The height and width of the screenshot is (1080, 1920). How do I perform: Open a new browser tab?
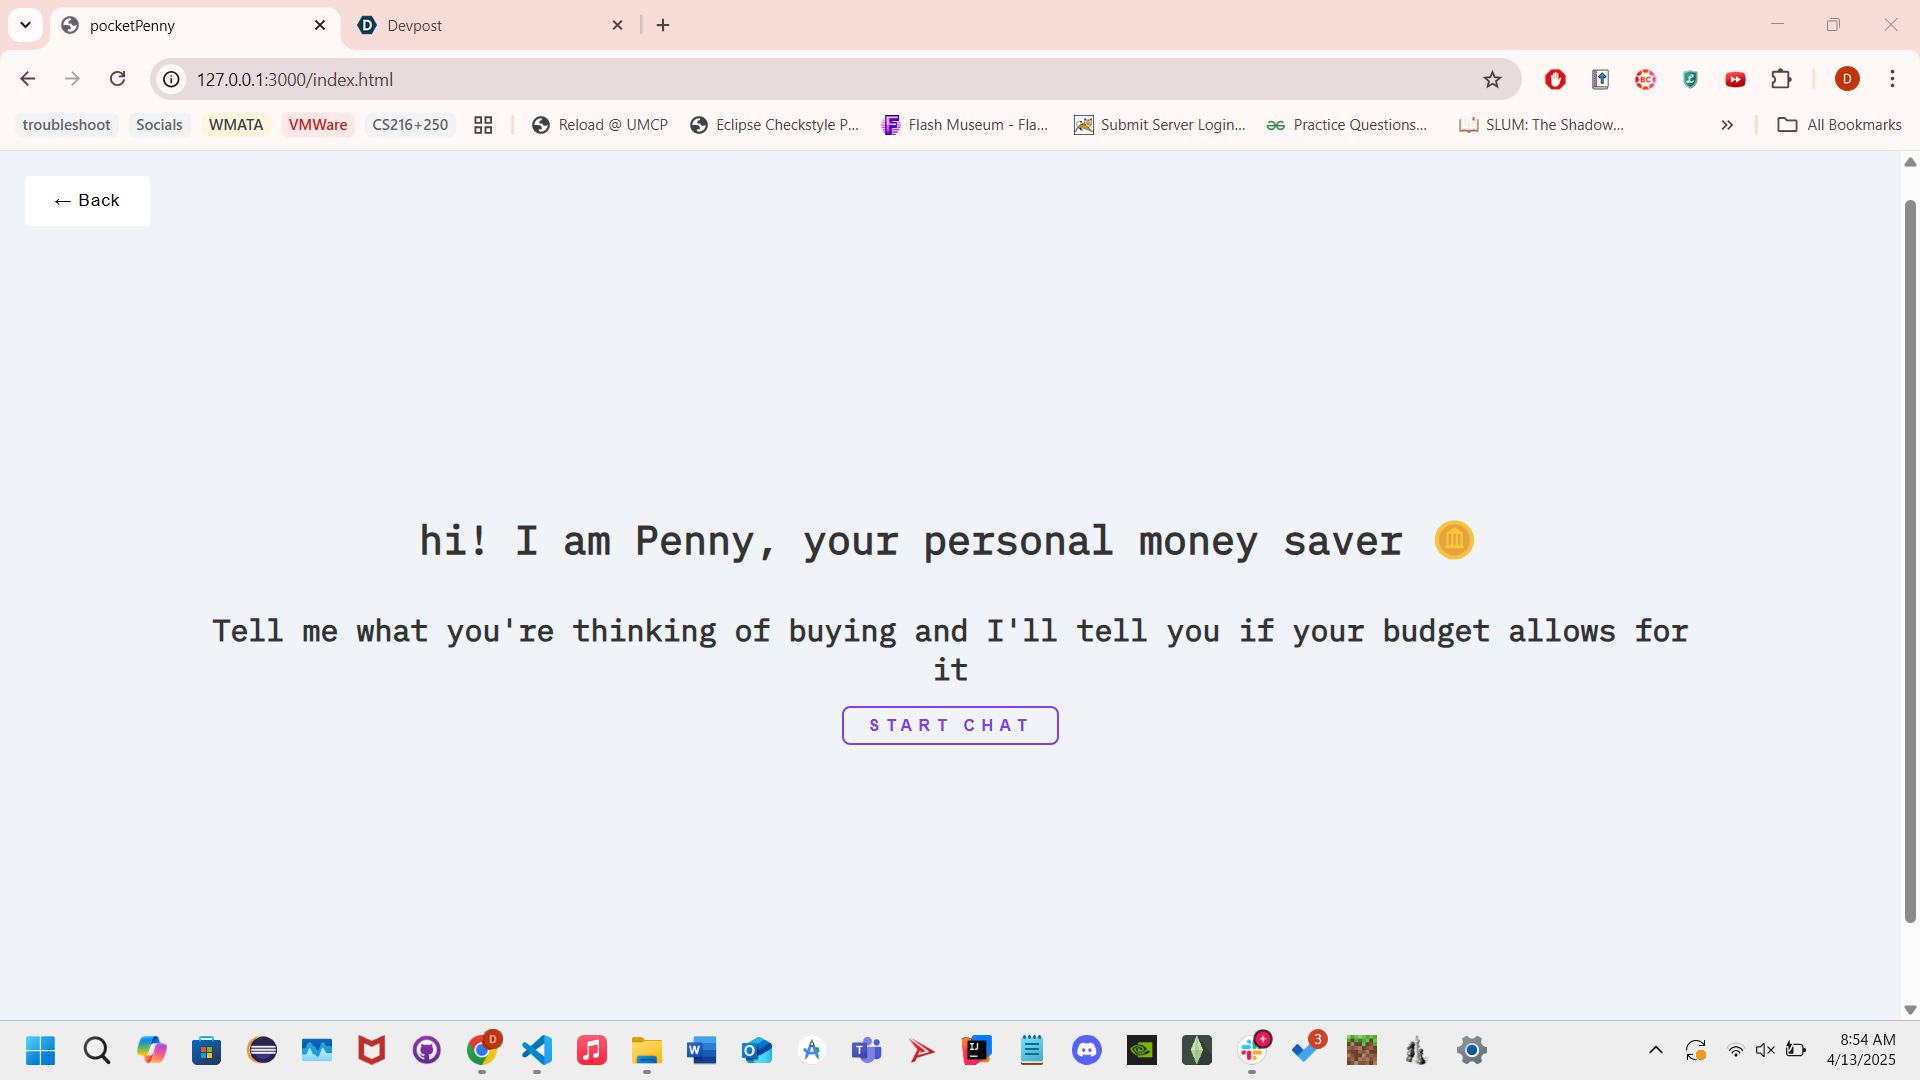[x=663, y=25]
